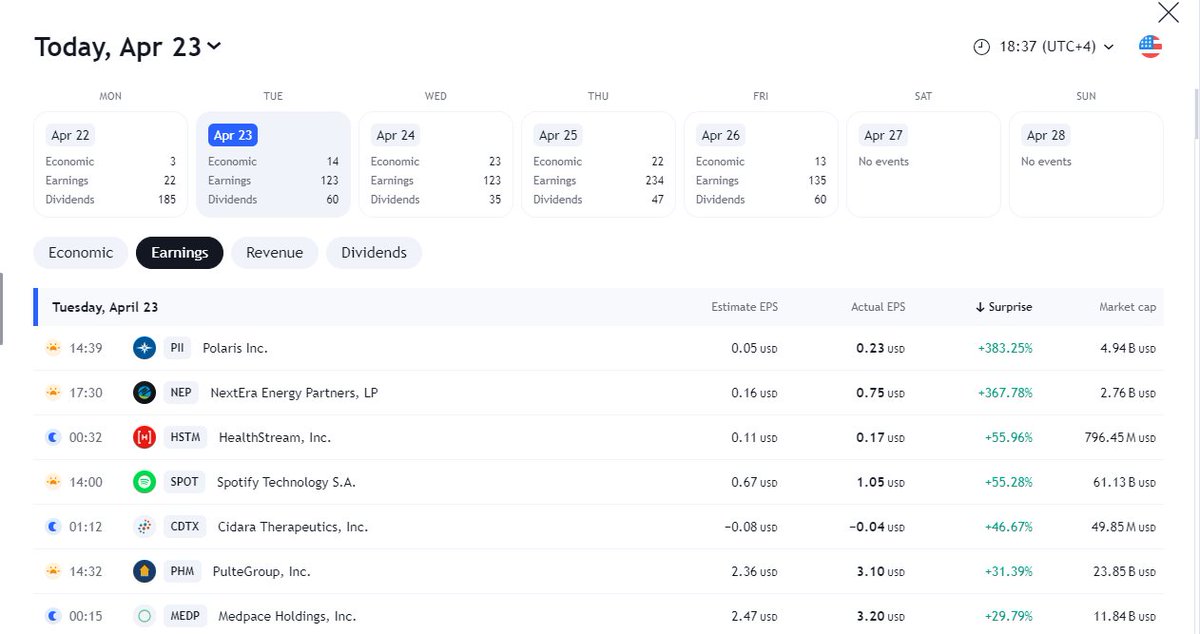The height and width of the screenshot is (634, 1200).
Task: Click the MEDP ticker badge
Action: pos(185,617)
